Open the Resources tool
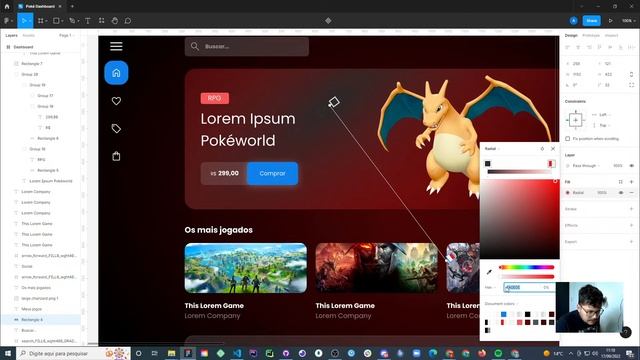This screenshot has height=360, width=640. (102, 20)
